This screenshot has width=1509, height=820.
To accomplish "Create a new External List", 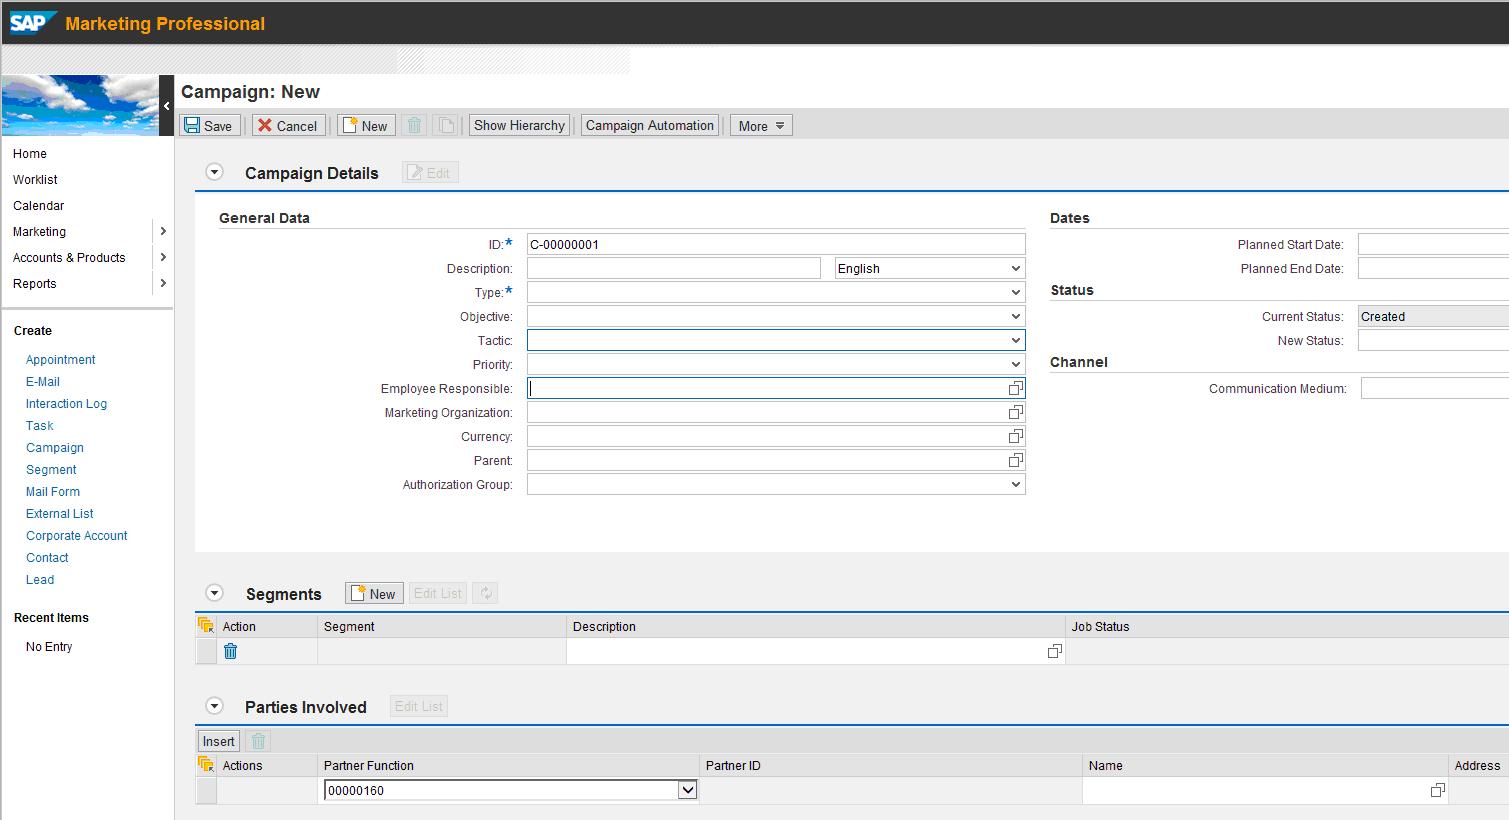I will (x=60, y=513).
